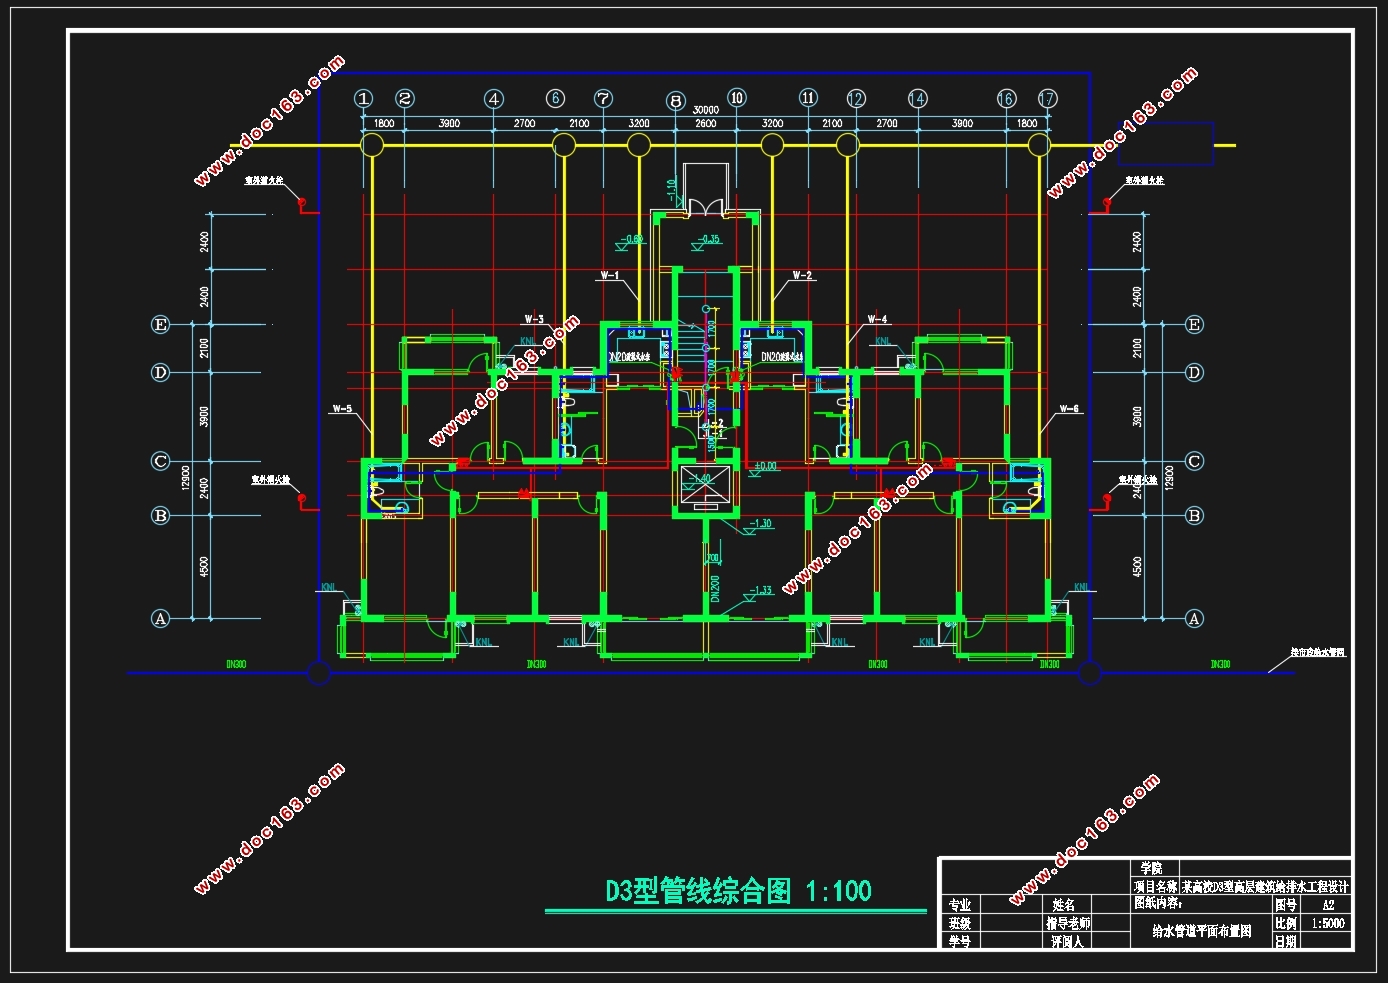Click the elevation mark "-1.30"

(x=760, y=523)
